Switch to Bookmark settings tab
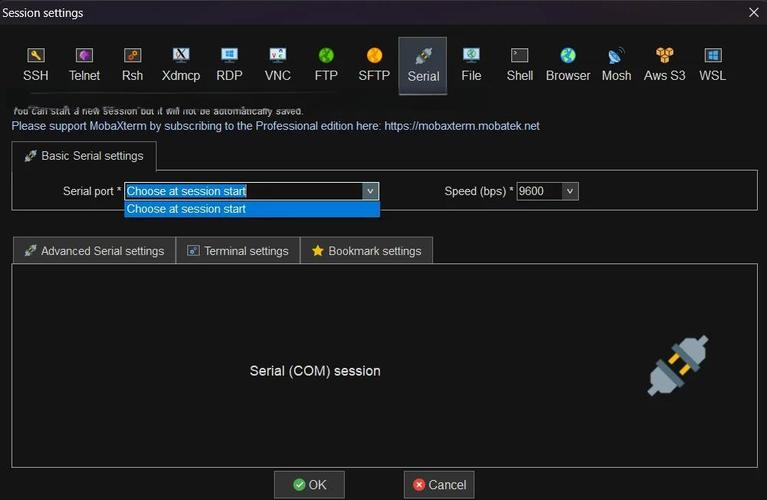This screenshot has width=767, height=500. [x=366, y=251]
